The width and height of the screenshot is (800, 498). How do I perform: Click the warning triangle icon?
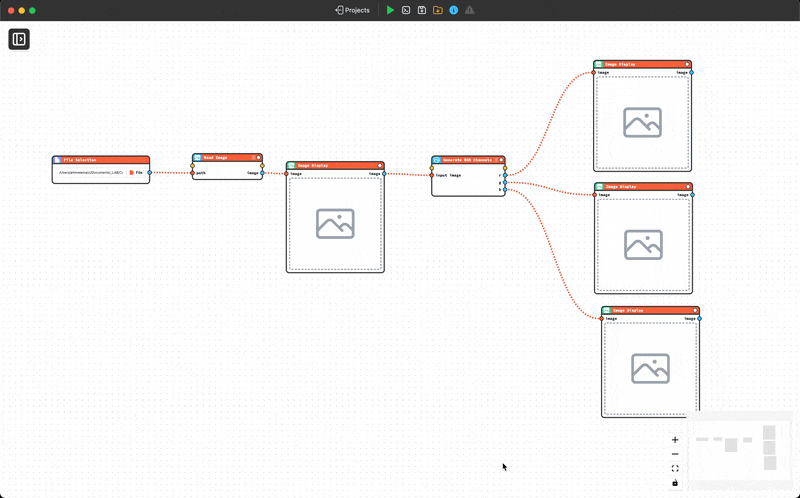click(x=470, y=10)
